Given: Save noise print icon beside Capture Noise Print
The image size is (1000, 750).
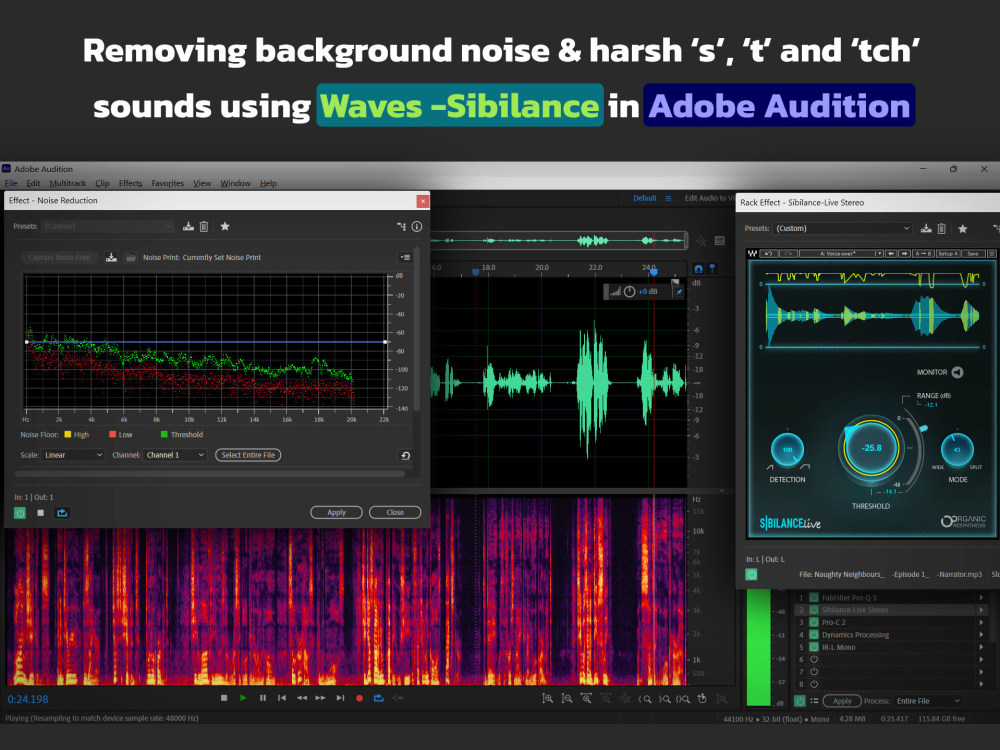Looking at the screenshot, I should 111,258.
